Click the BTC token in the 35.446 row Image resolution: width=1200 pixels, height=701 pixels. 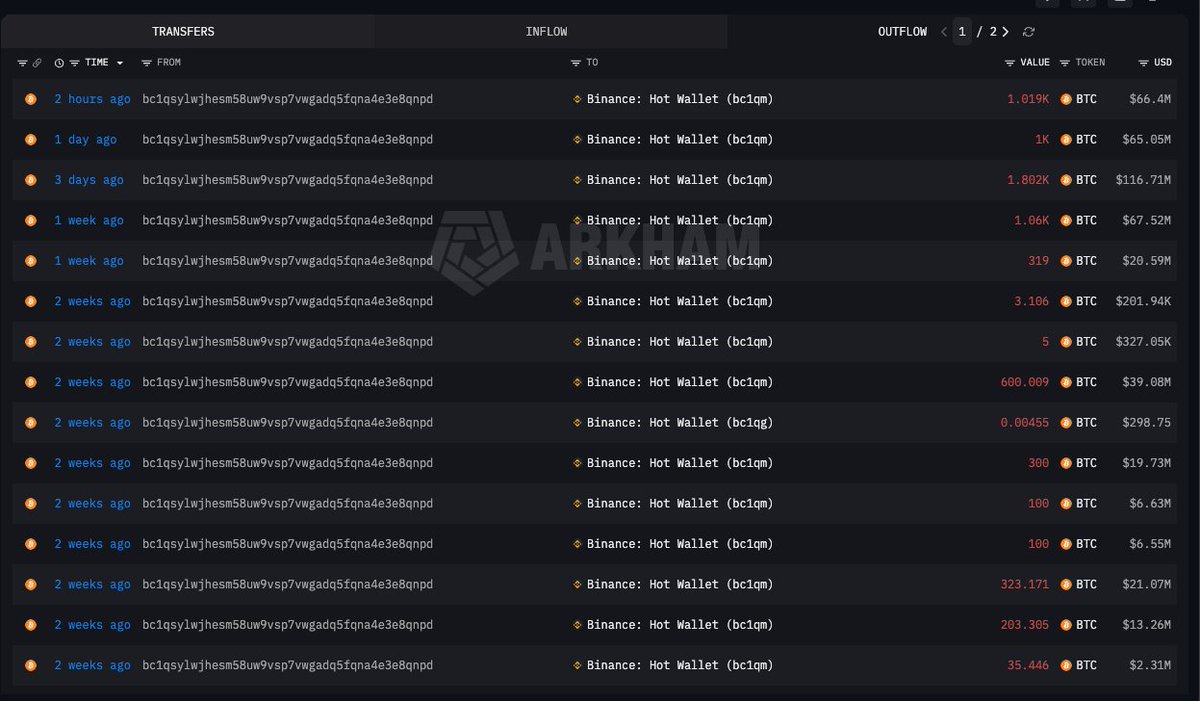pos(1078,665)
